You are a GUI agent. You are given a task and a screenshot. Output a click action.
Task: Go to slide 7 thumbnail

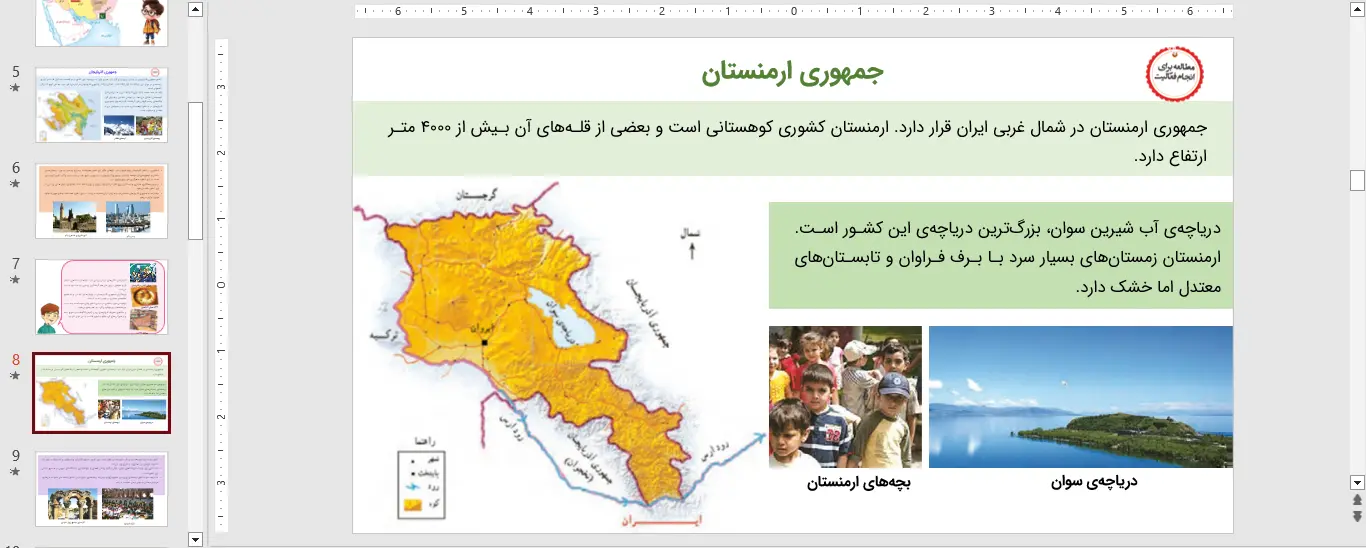click(101, 297)
